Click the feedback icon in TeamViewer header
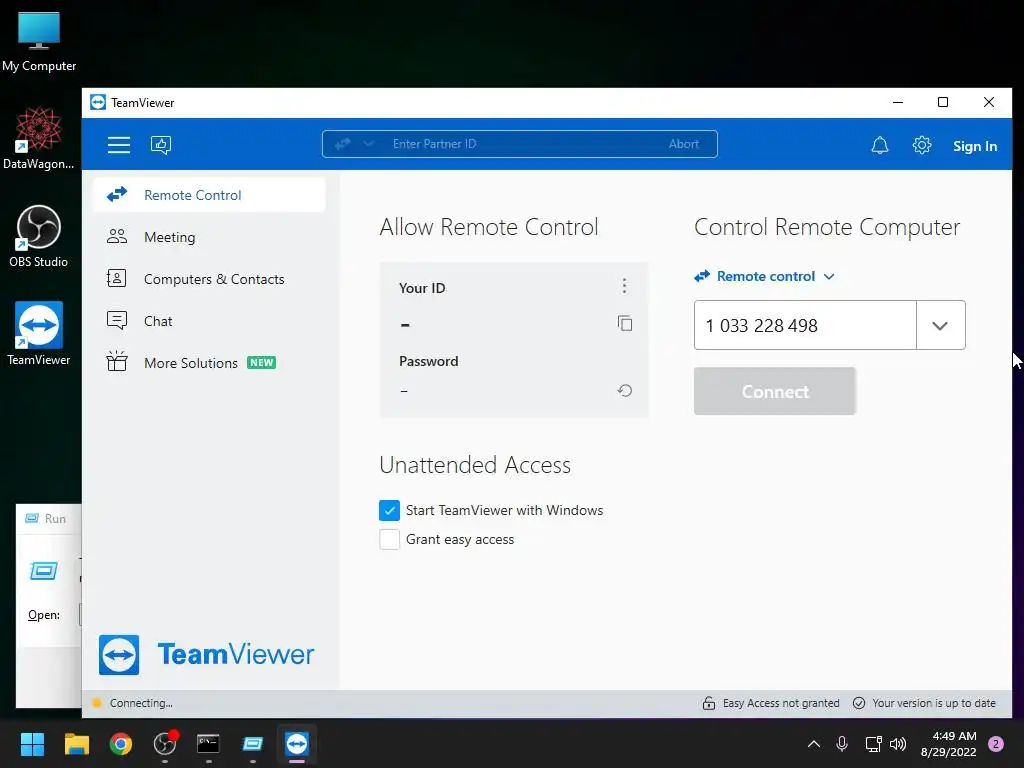1024x768 pixels. (161, 144)
